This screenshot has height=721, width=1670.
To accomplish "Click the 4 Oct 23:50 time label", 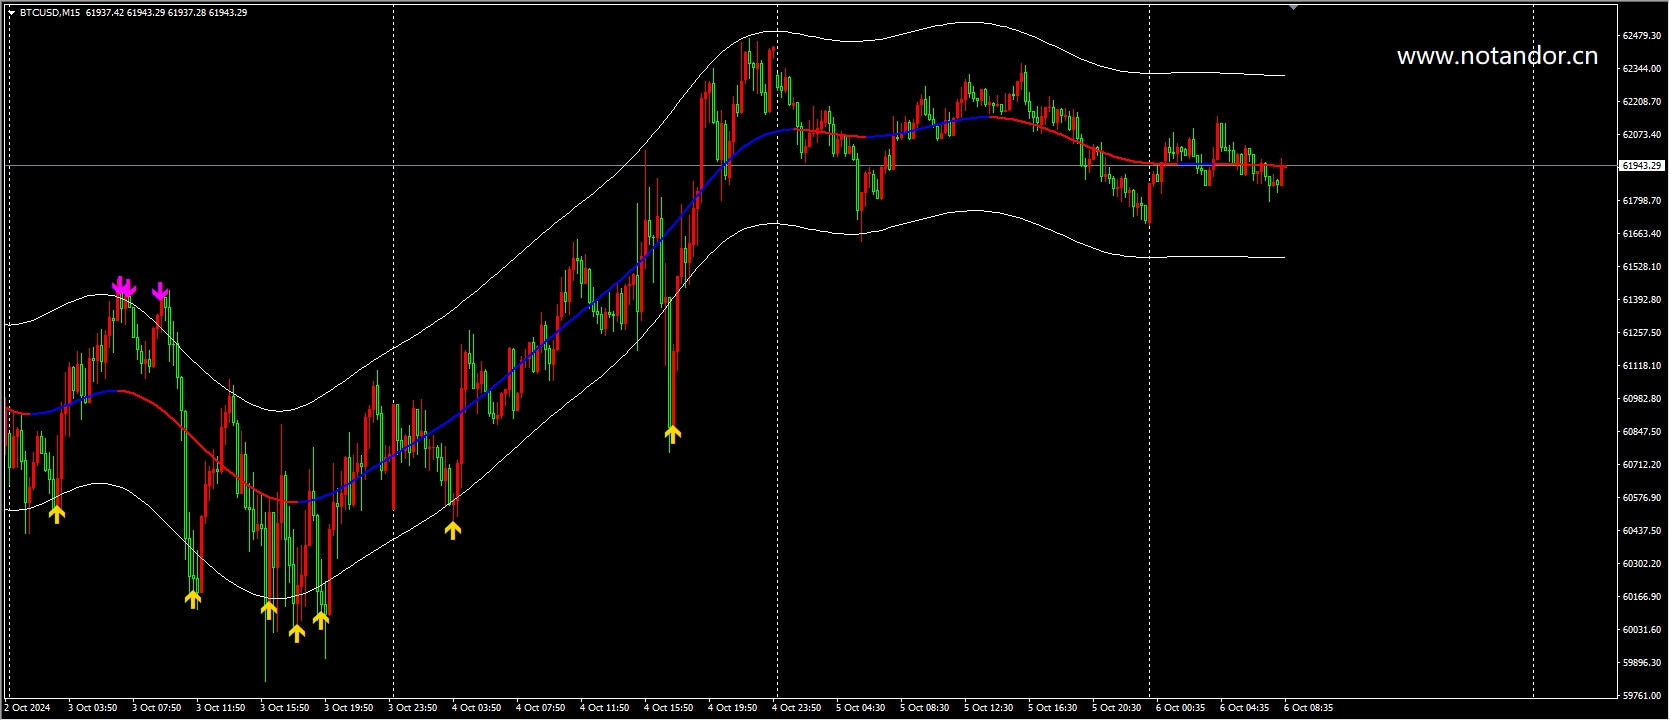I will (796, 708).
